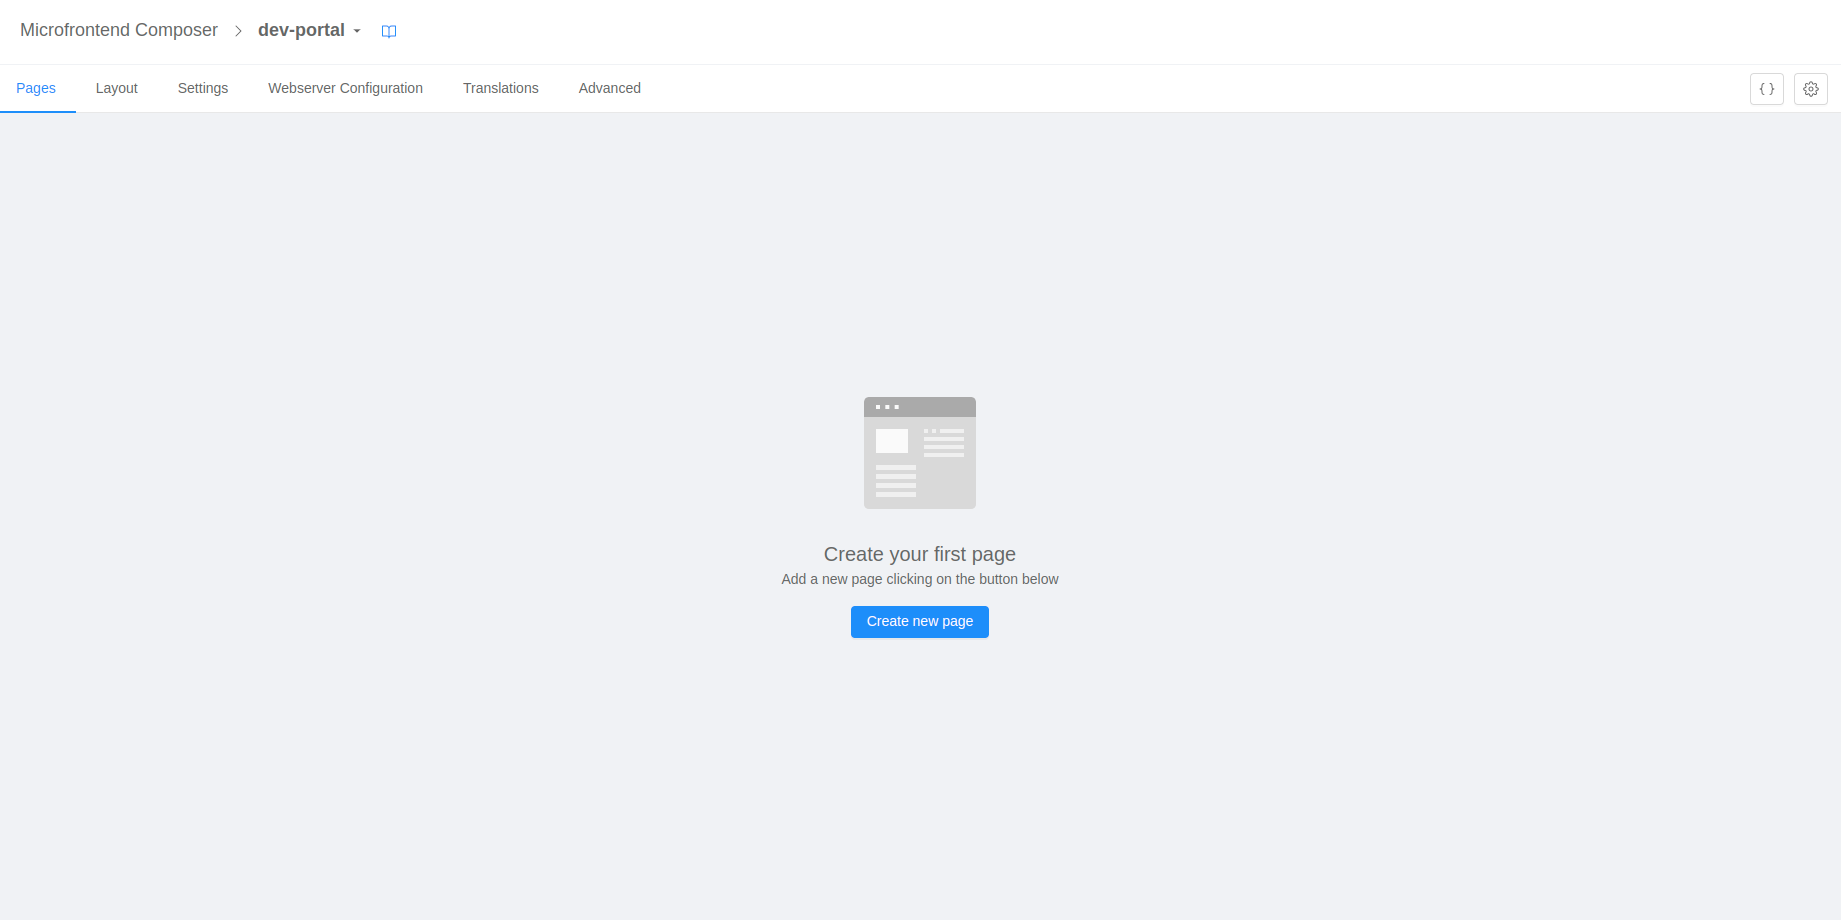Click the curly braces code view icon
1841x920 pixels.
[1766, 89]
